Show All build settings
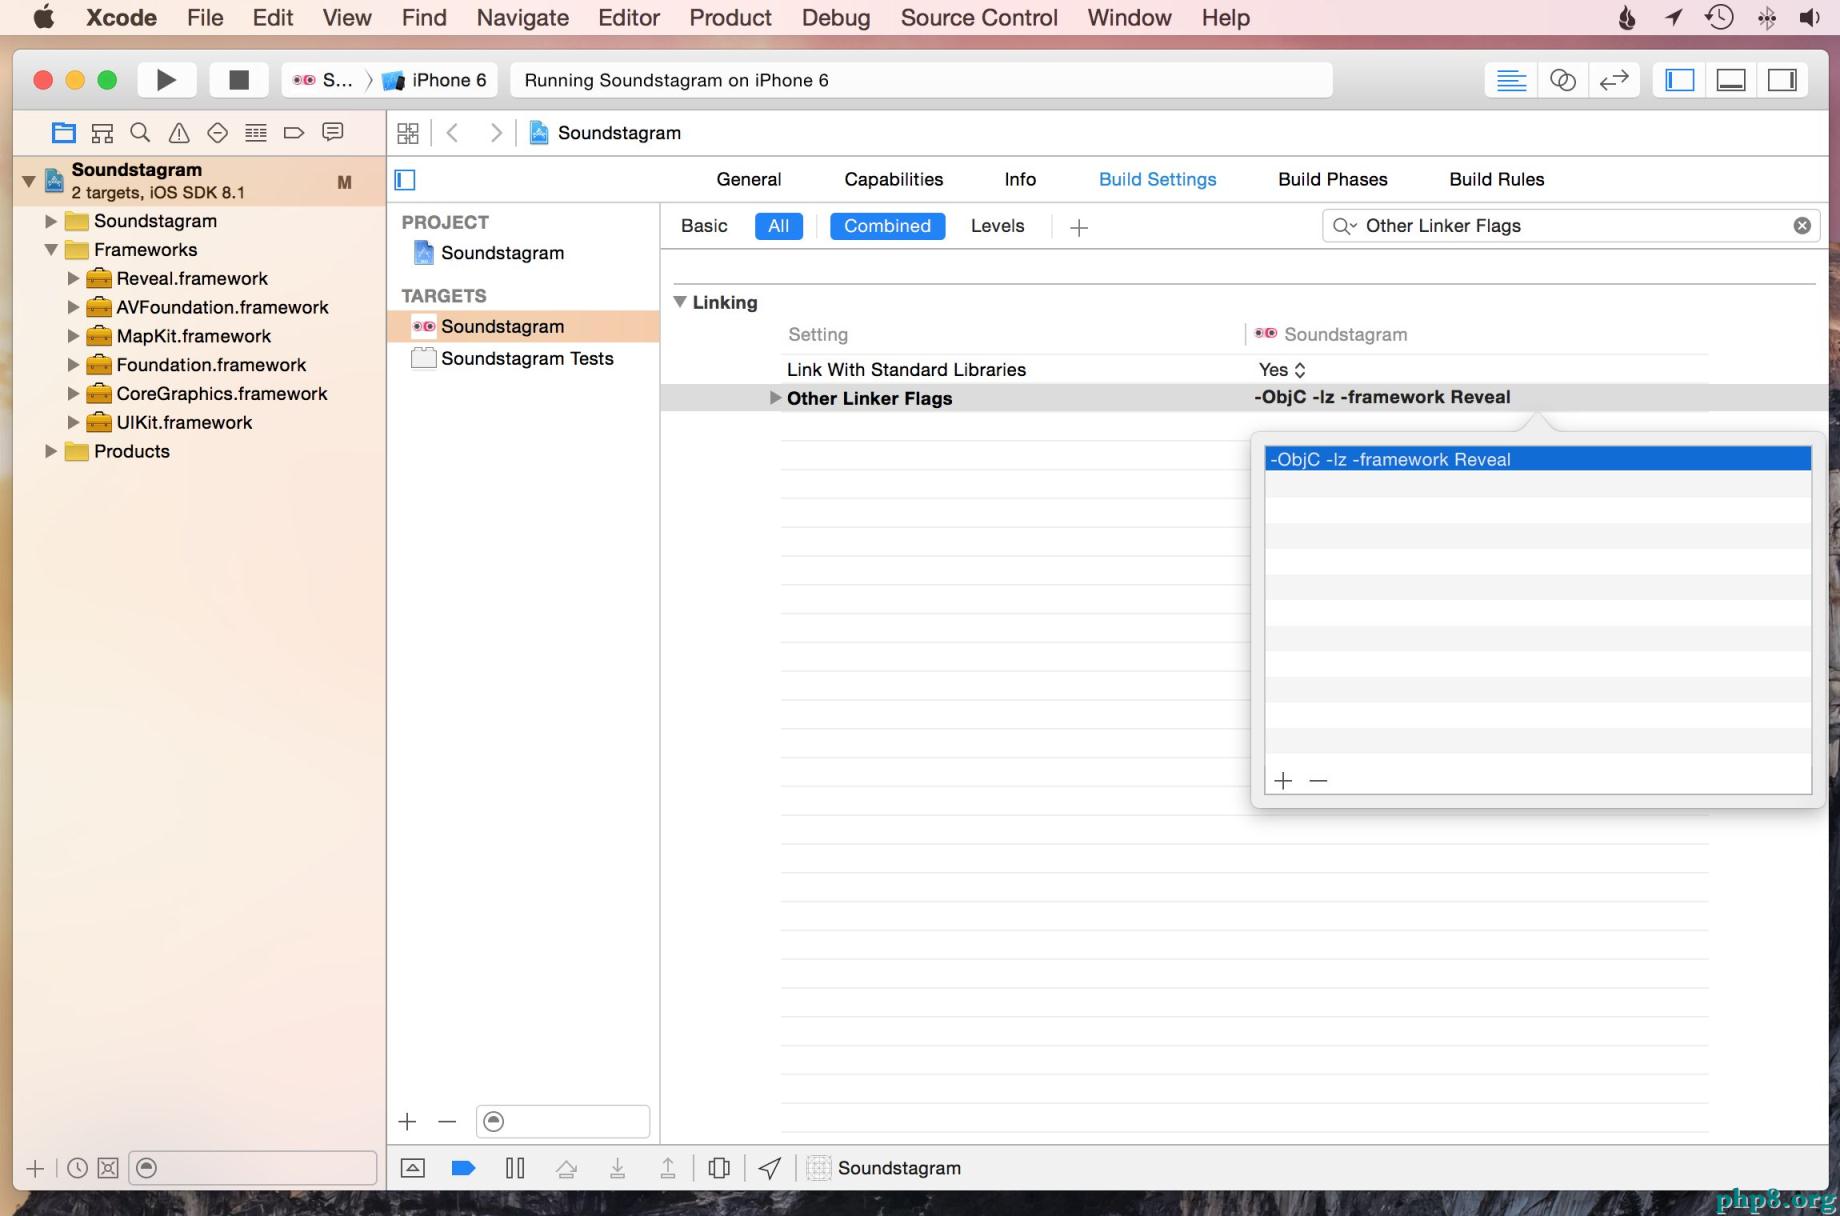 point(779,226)
